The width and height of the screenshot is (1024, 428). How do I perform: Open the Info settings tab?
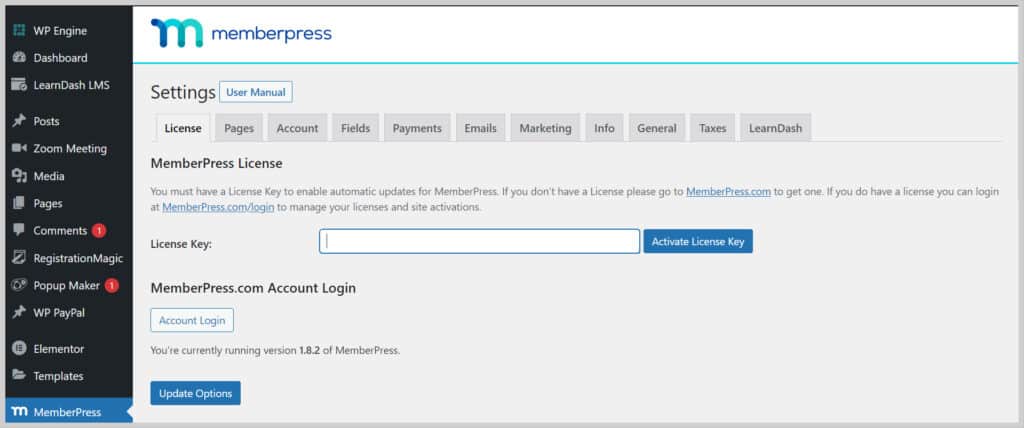[604, 128]
